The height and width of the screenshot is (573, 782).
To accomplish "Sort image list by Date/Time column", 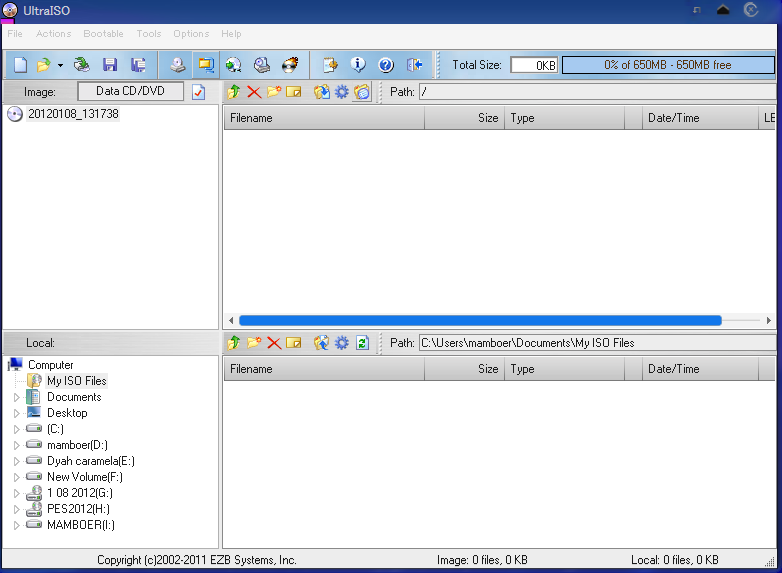I will pyautogui.click(x=700, y=118).
